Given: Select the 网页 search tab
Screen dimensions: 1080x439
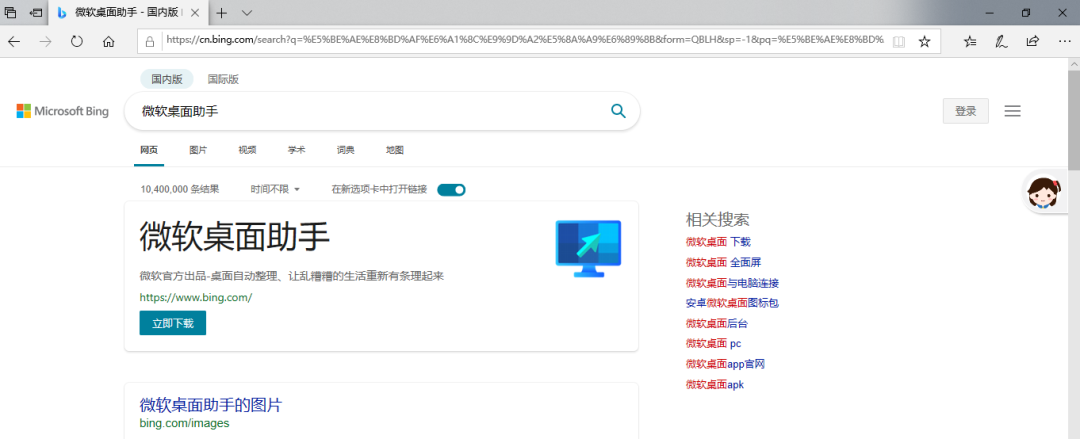Looking at the screenshot, I should (149, 150).
